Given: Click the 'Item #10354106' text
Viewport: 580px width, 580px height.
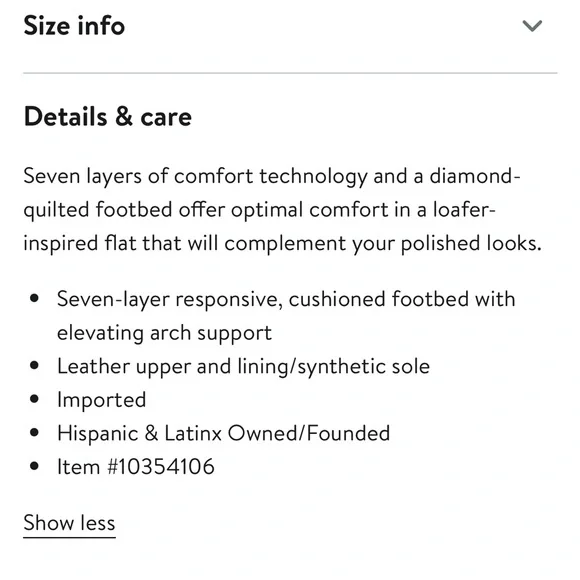Looking at the screenshot, I should click(x=136, y=466).
